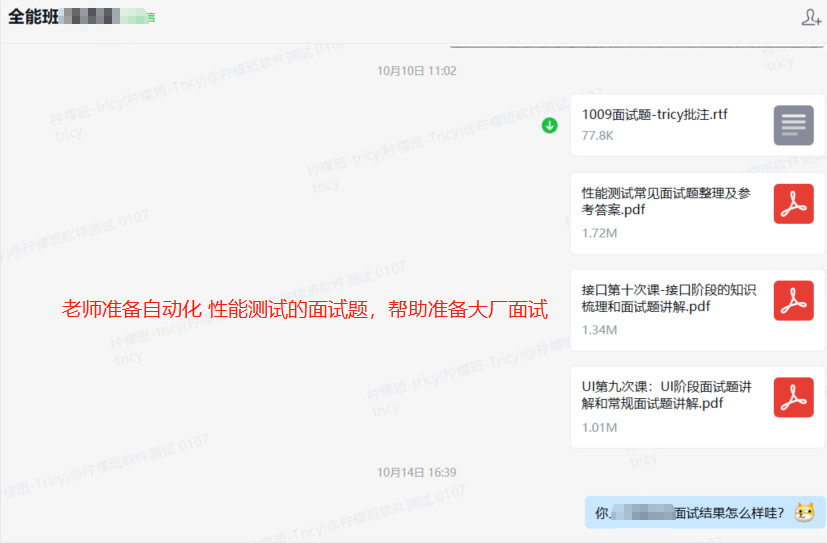
Task: Click the cat emoji in the message
Action: pos(803,513)
